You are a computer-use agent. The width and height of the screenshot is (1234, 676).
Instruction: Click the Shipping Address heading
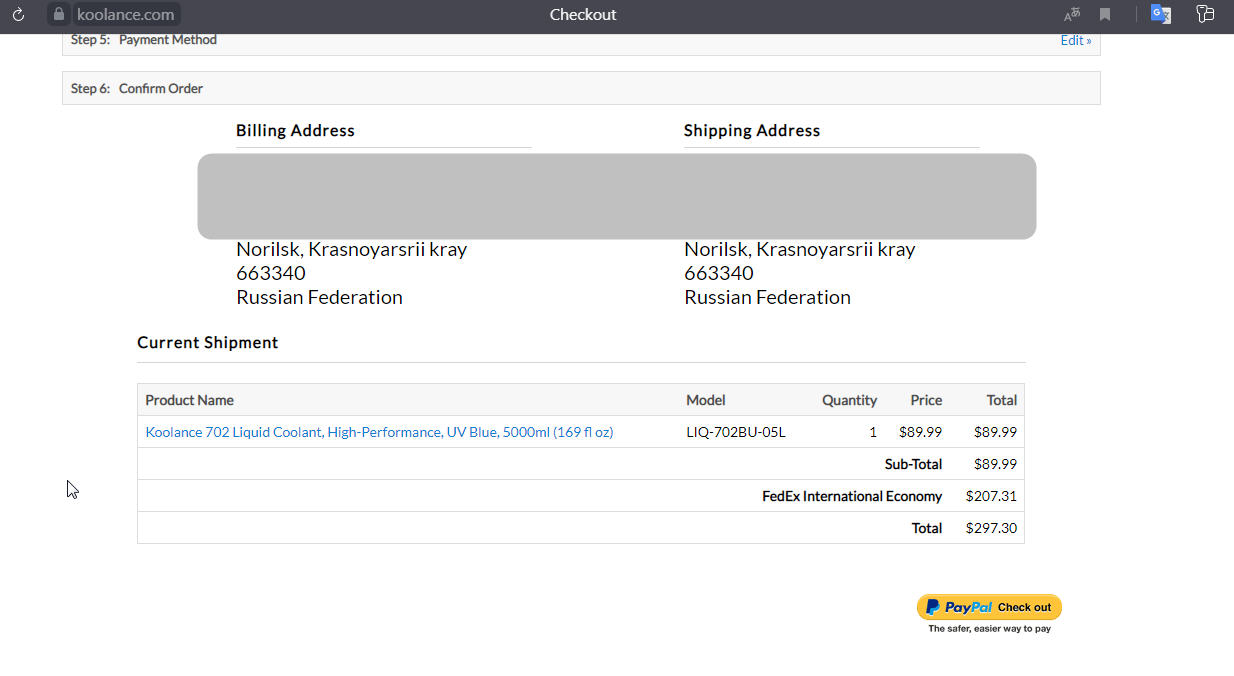click(751, 131)
